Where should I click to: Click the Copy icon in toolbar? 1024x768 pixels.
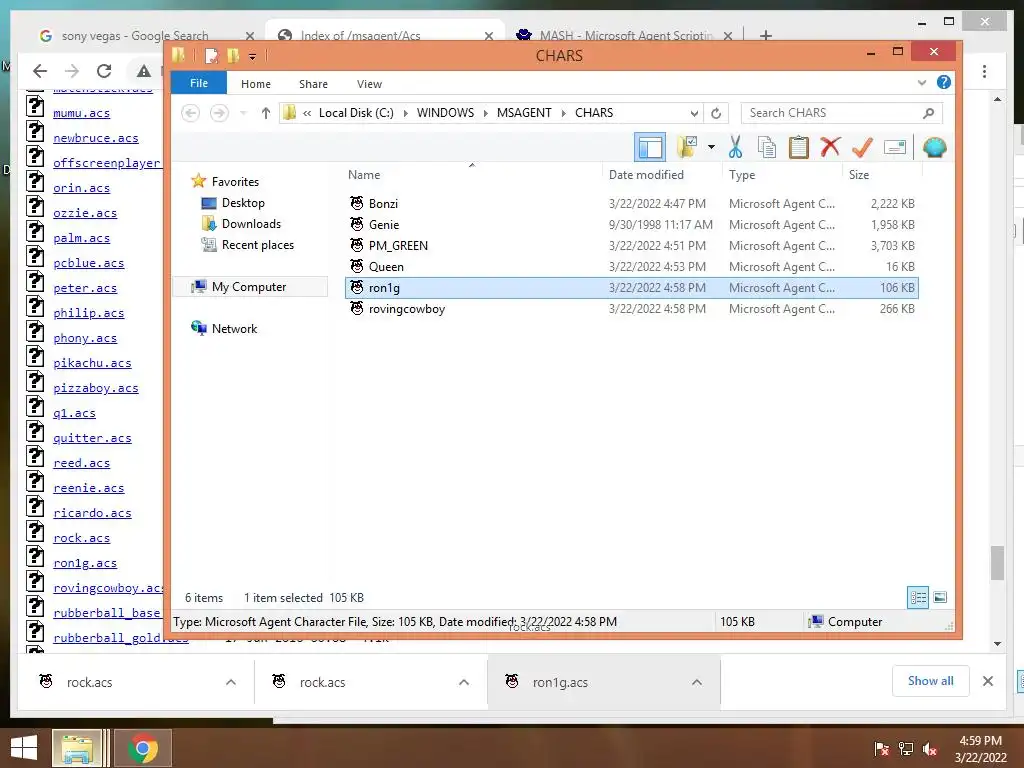point(767,148)
